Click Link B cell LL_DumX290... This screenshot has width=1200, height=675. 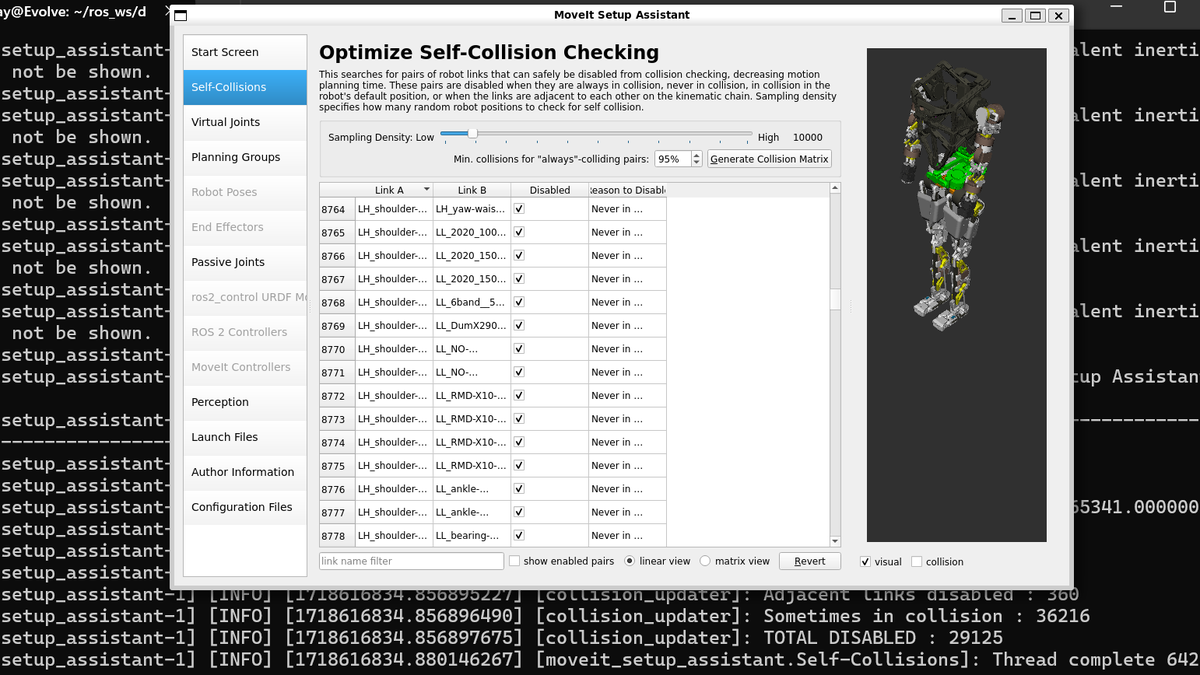point(472,326)
